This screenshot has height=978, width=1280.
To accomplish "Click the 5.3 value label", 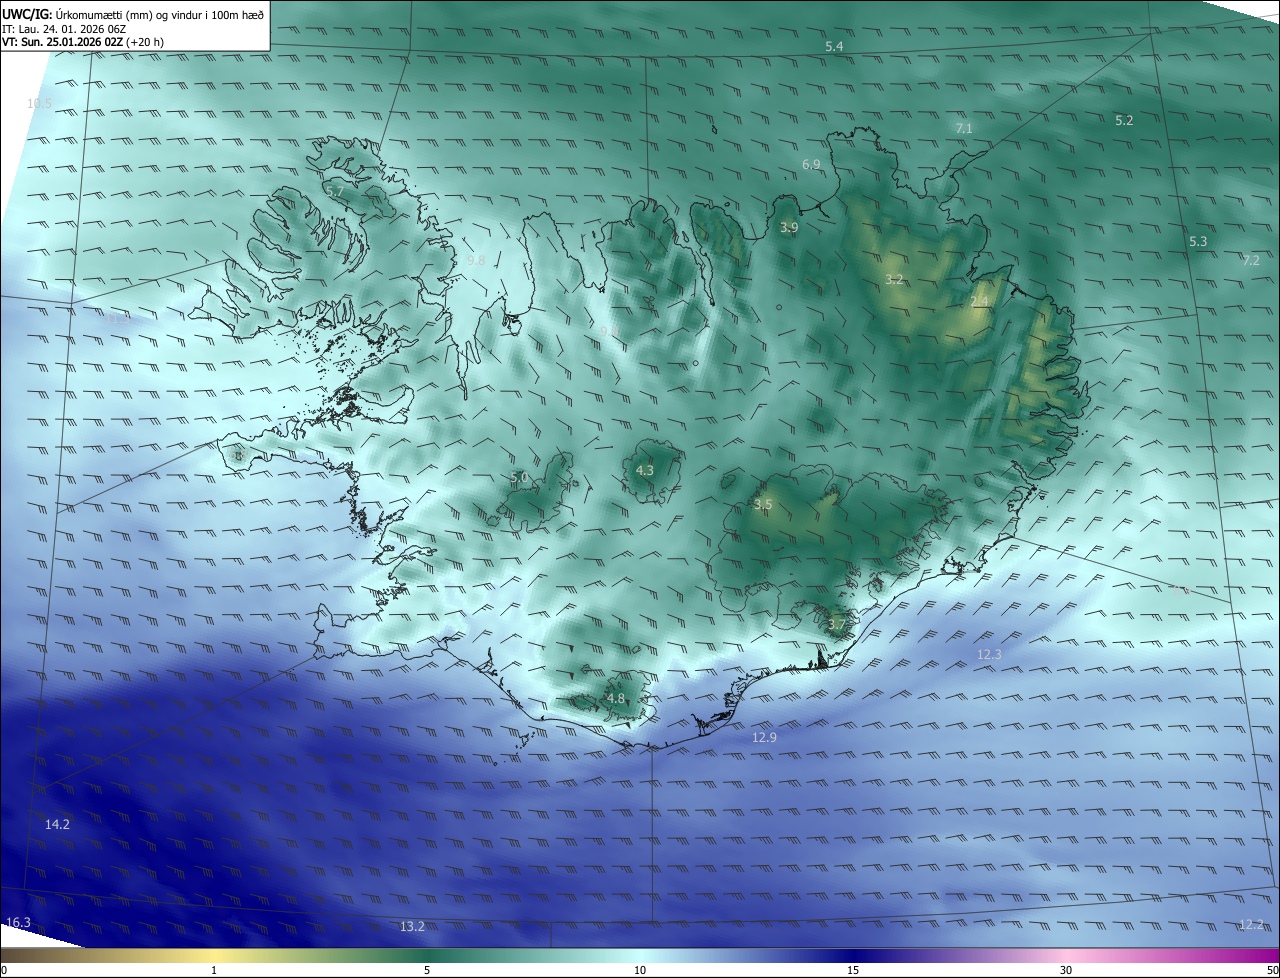I will click(x=1198, y=241).
